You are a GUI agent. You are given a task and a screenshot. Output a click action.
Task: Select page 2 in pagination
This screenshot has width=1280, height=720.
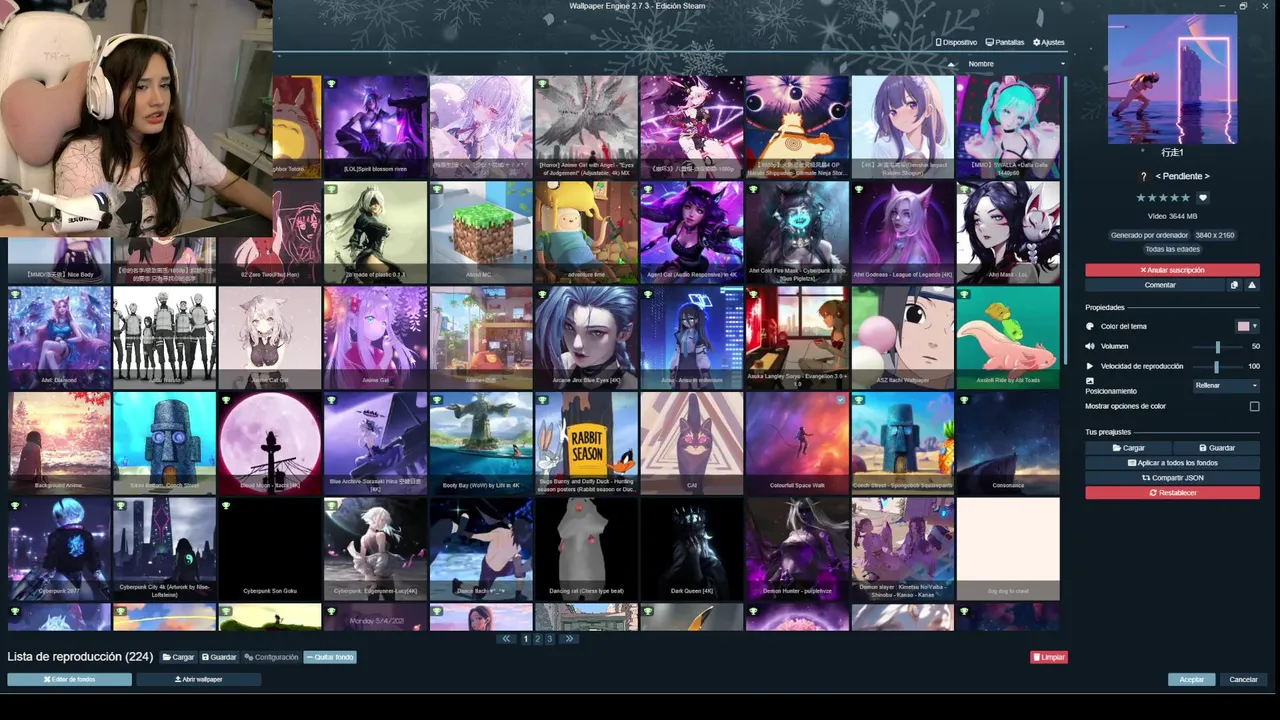[x=537, y=638]
